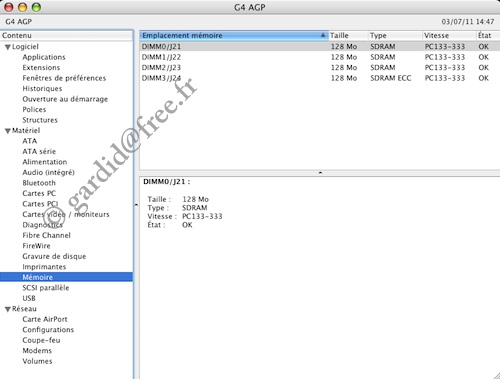500x379 pixels.
Task: Click the G4 AGP title label
Action: click(250, 7)
